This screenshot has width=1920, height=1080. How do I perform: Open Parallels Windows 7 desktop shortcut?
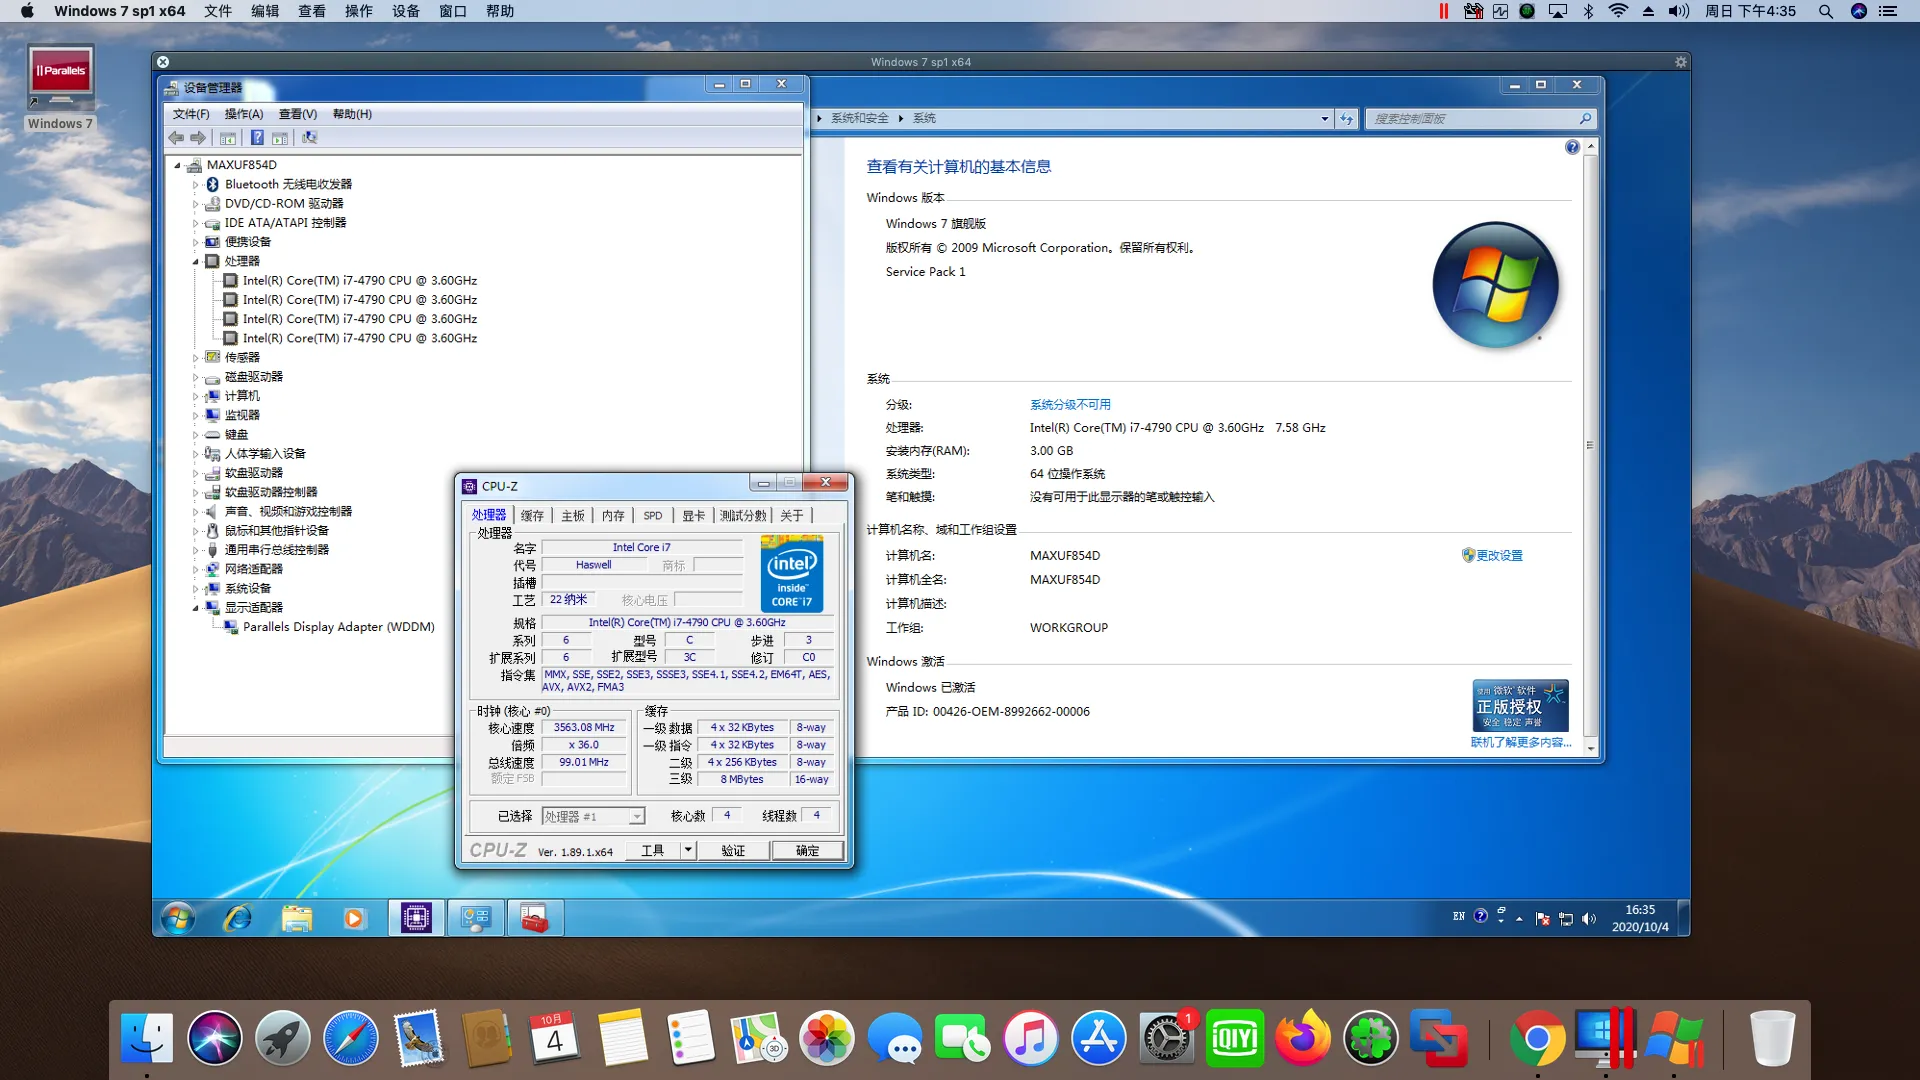pos(60,88)
